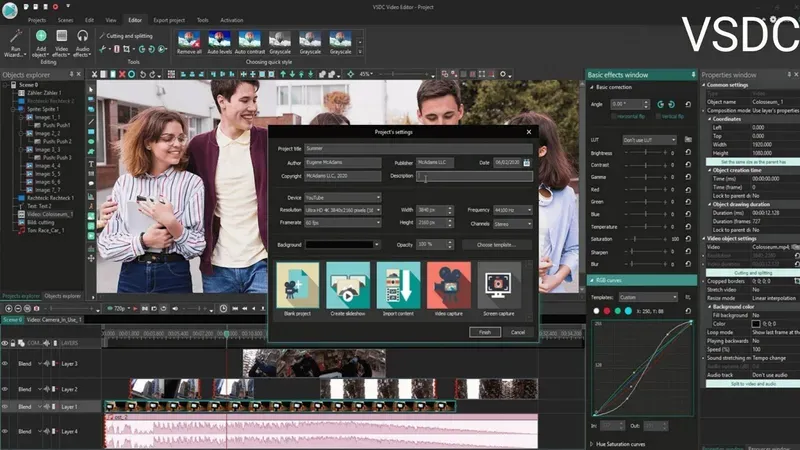This screenshot has height=450, width=800.
Task: Open the Activation tab
Action: tap(232, 20)
